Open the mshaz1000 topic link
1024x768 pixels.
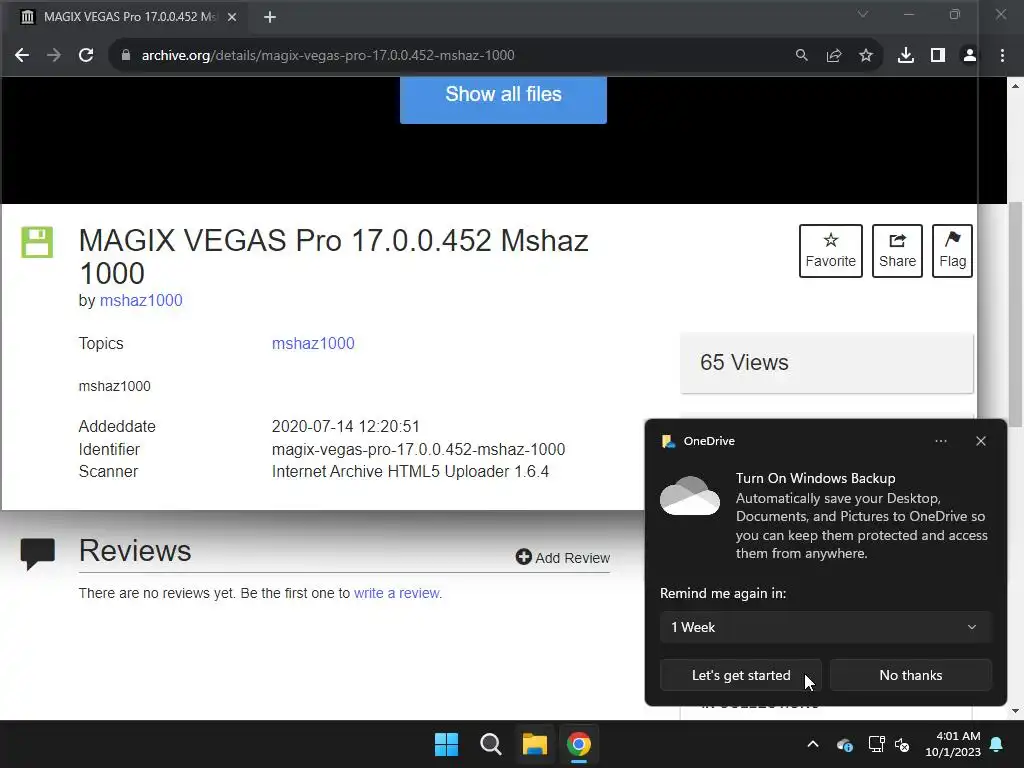tap(313, 344)
